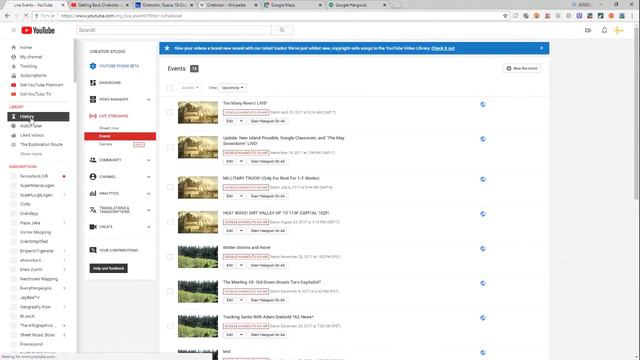
Task: Click the purple extension icon in Chrome toolbar
Action: coord(579,16)
